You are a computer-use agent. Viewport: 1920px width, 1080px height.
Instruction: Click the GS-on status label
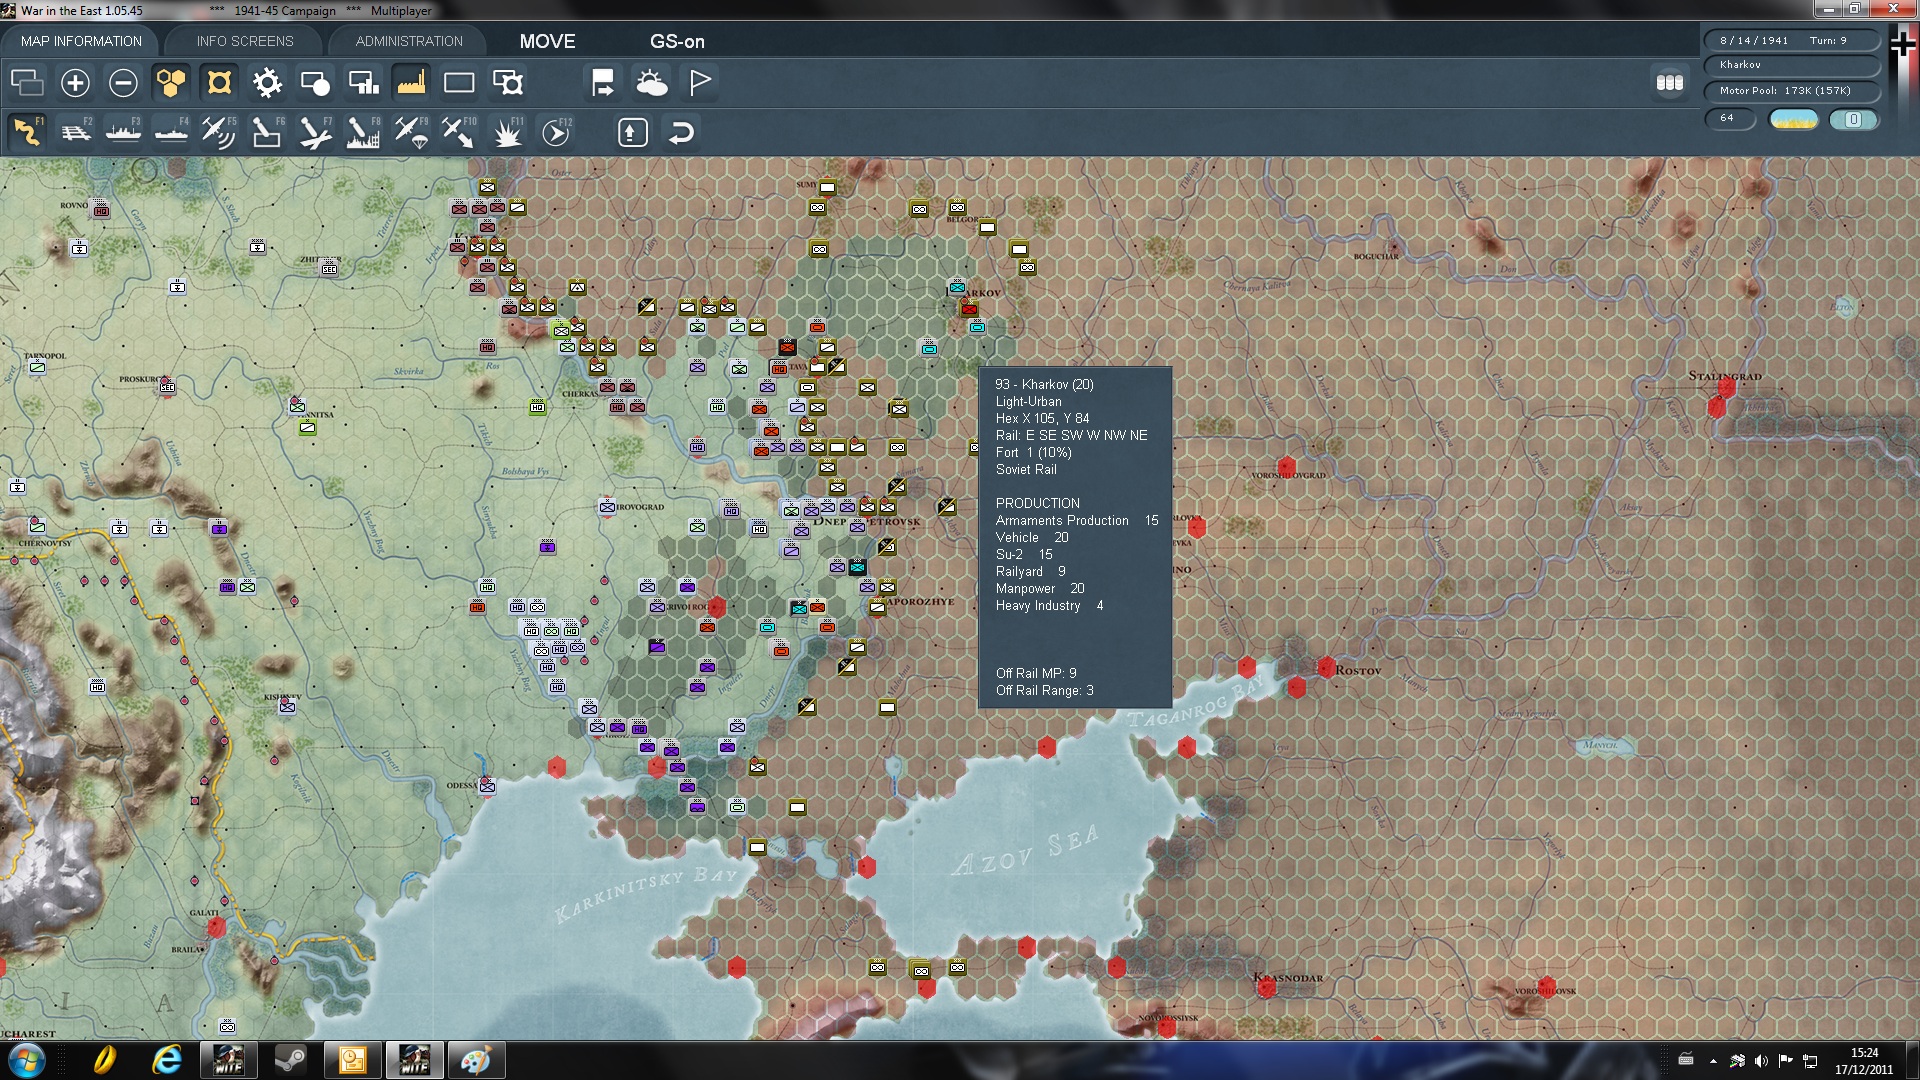pos(677,41)
